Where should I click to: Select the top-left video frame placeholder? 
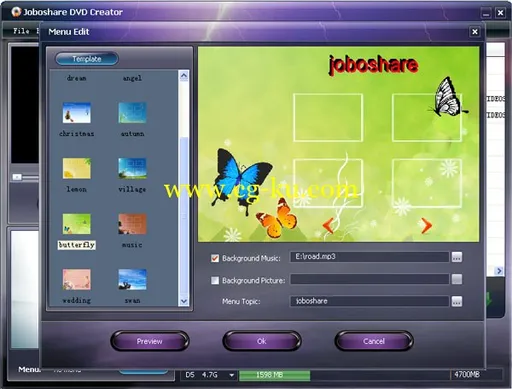[x=328, y=118]
